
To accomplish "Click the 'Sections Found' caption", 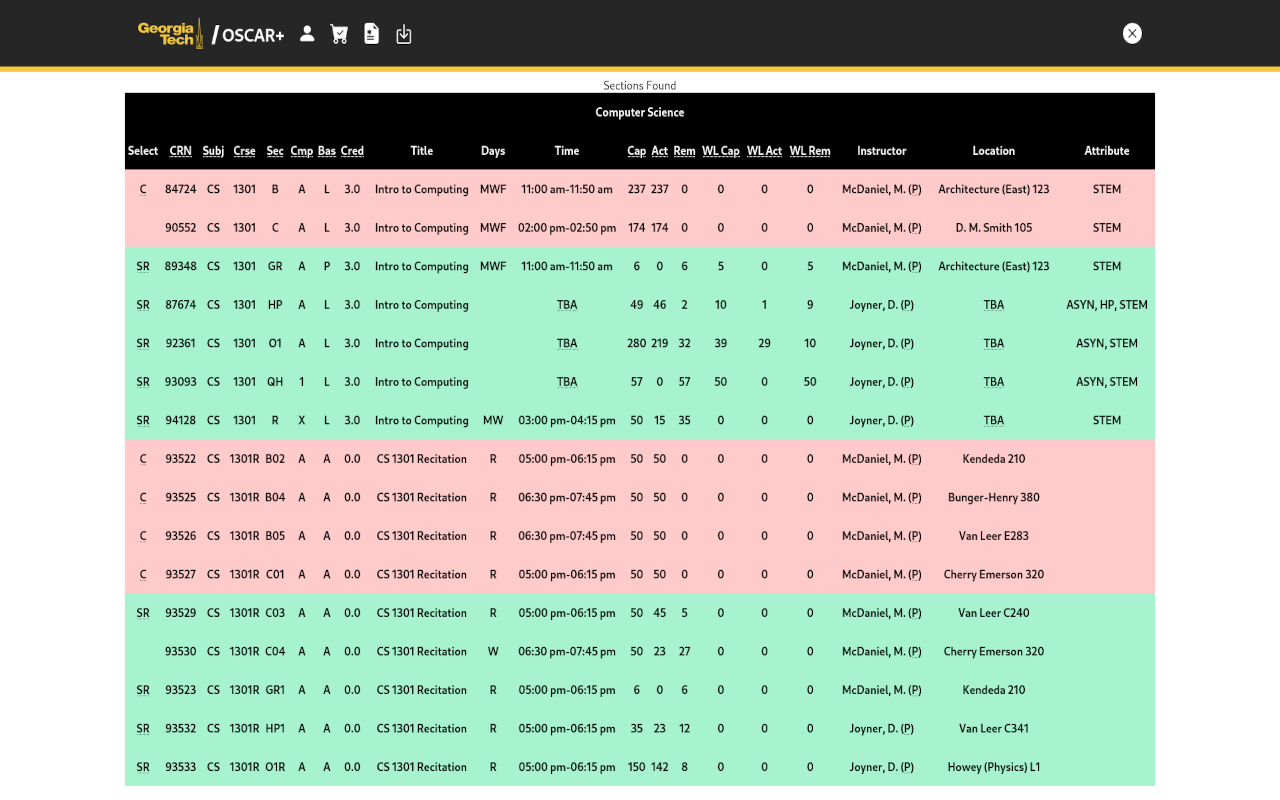I will coord(640,85).
